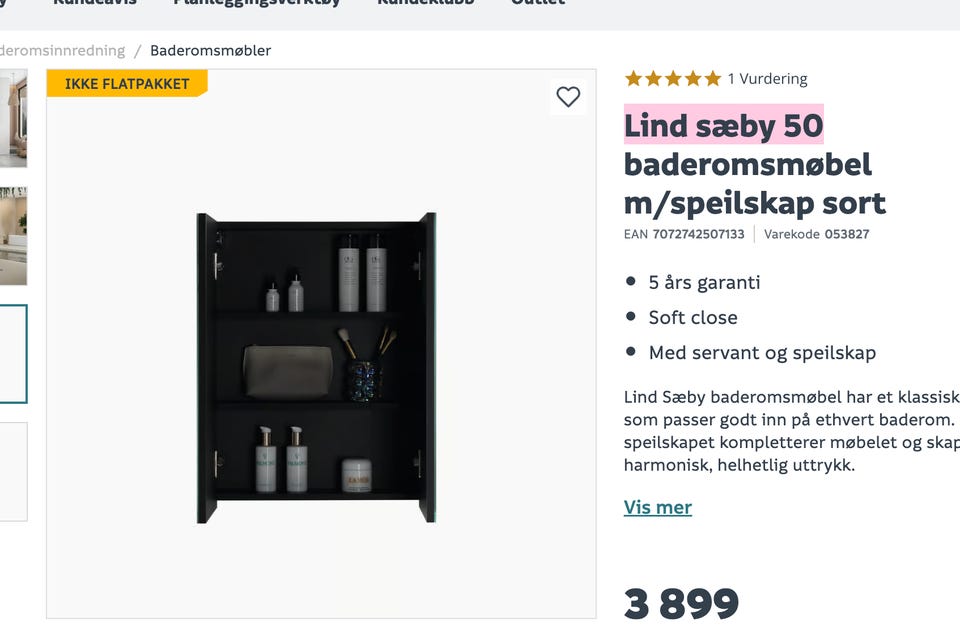Show the thumbnail of bathroom with green plant
The image size is (960, 631).
point(13,235)
